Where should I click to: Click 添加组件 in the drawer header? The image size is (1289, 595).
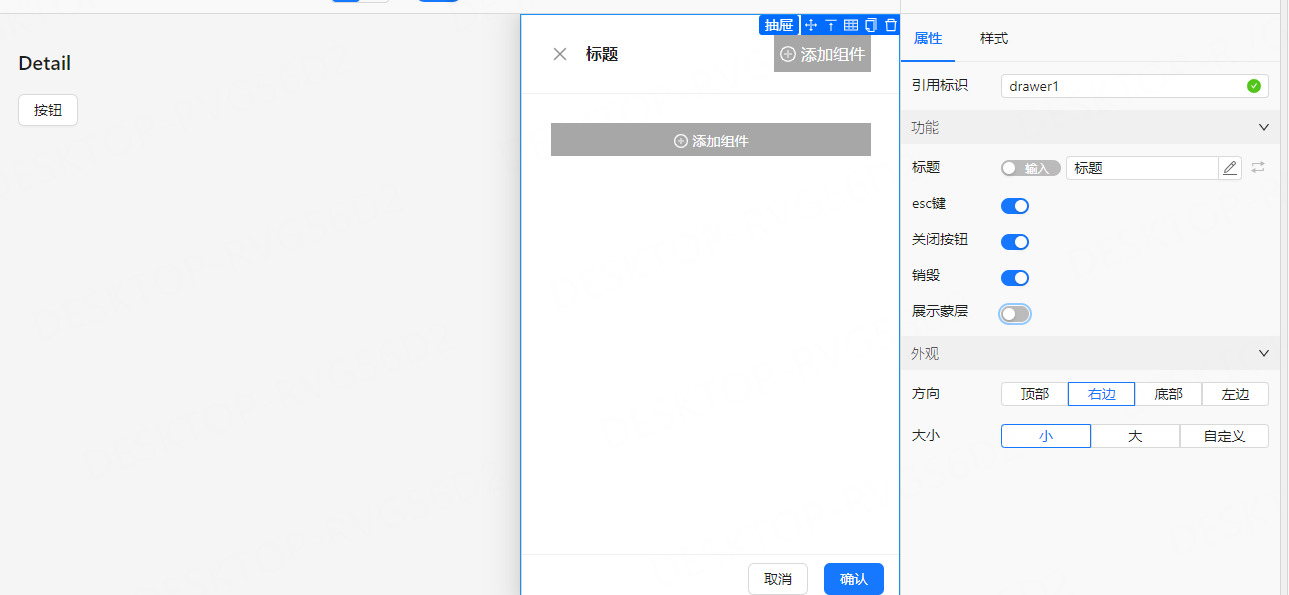pos(822,54)
